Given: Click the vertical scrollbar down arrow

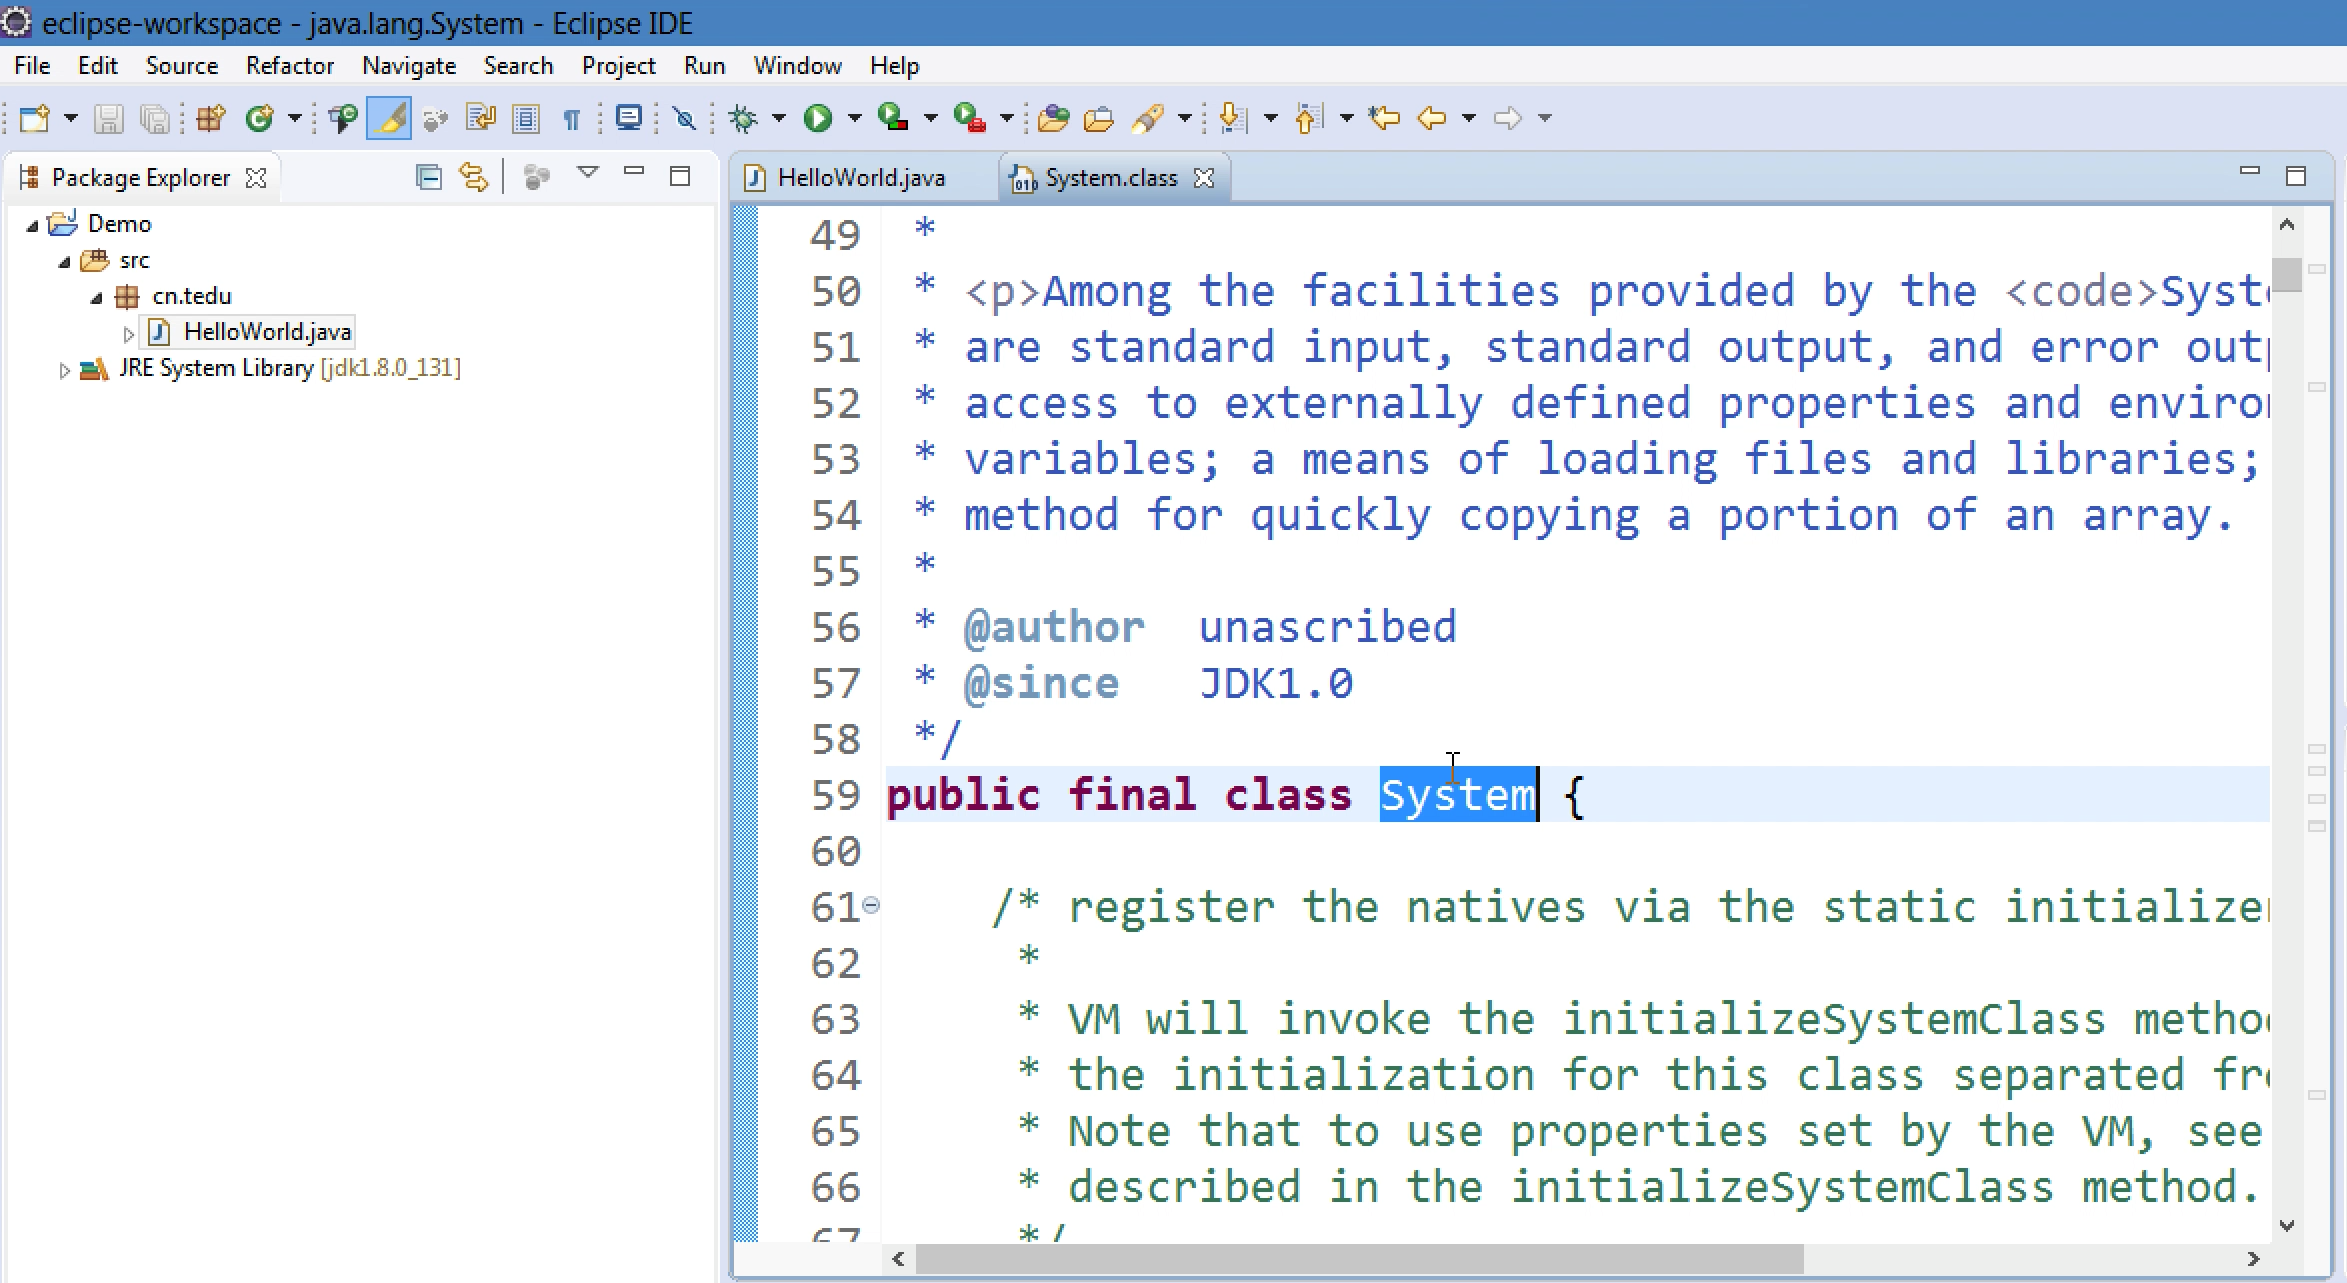Looking at the screenshot, I should [x=2286, y=1225].
